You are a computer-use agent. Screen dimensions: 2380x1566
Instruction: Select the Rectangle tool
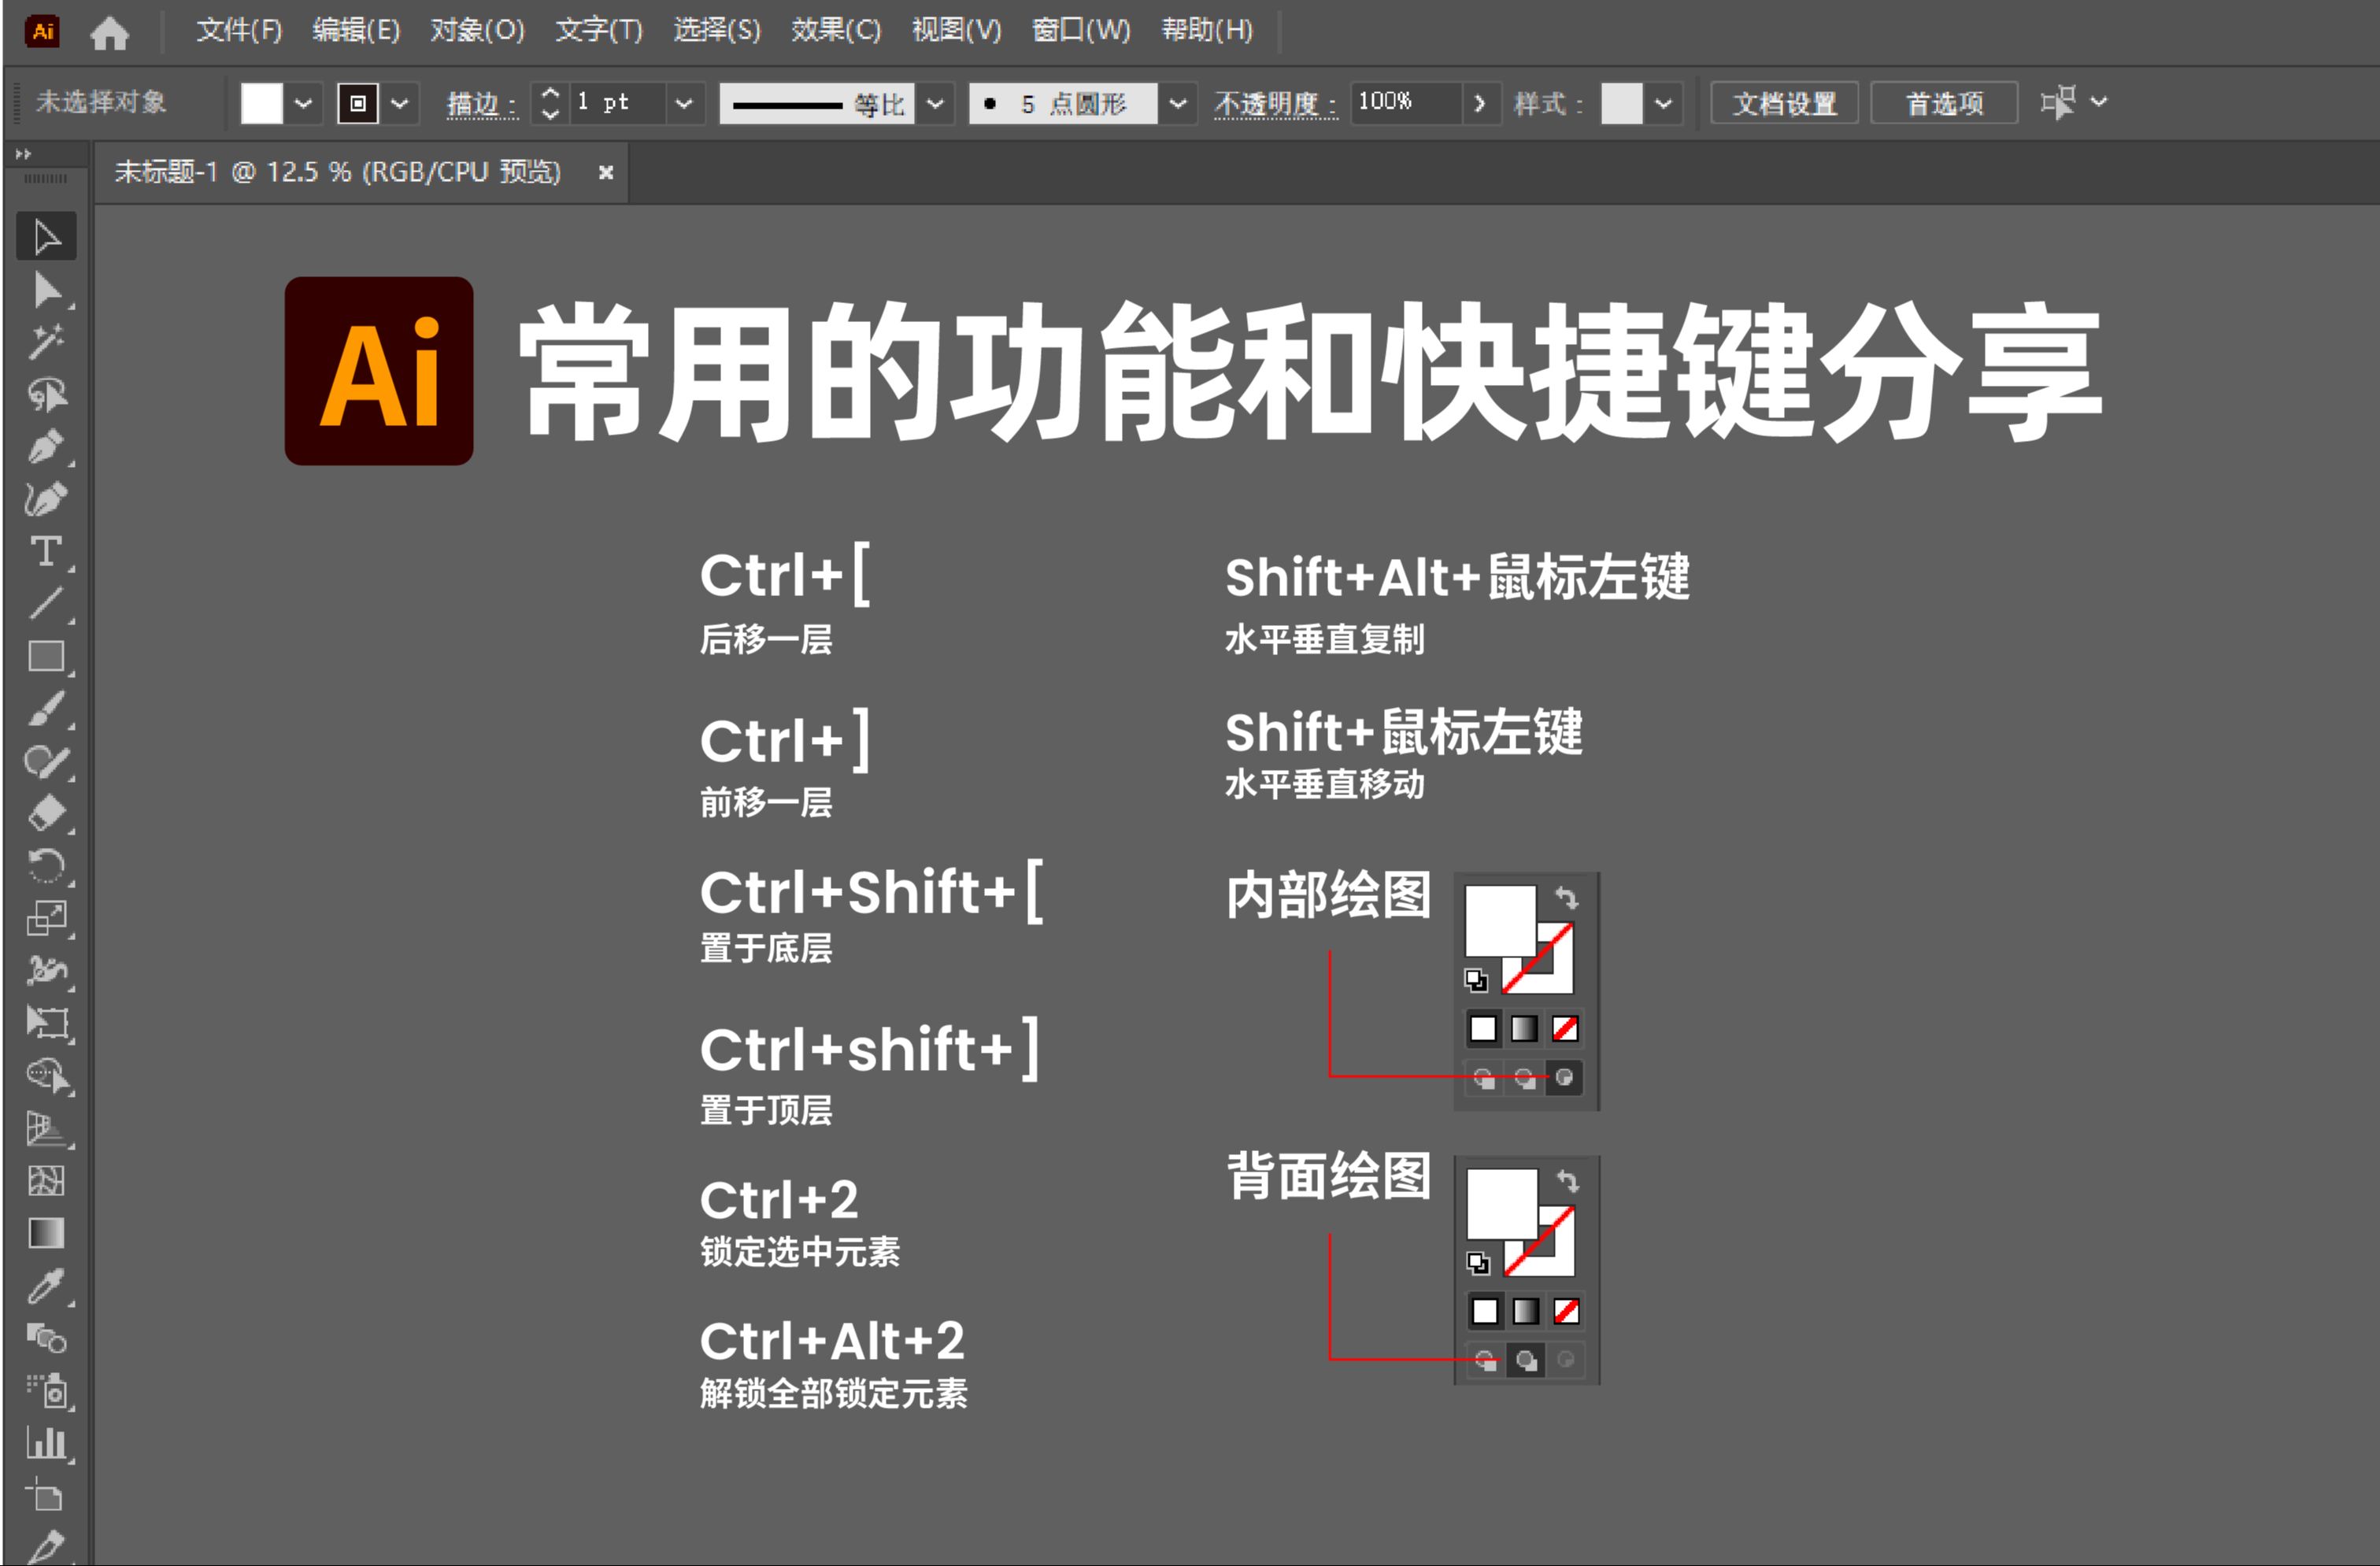[46, 657]
